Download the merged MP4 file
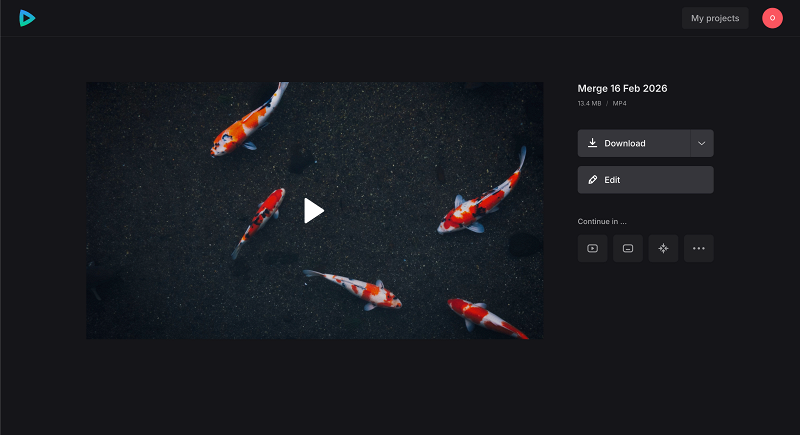The height and width of the screenshot is (435, 800). (634, 143)
